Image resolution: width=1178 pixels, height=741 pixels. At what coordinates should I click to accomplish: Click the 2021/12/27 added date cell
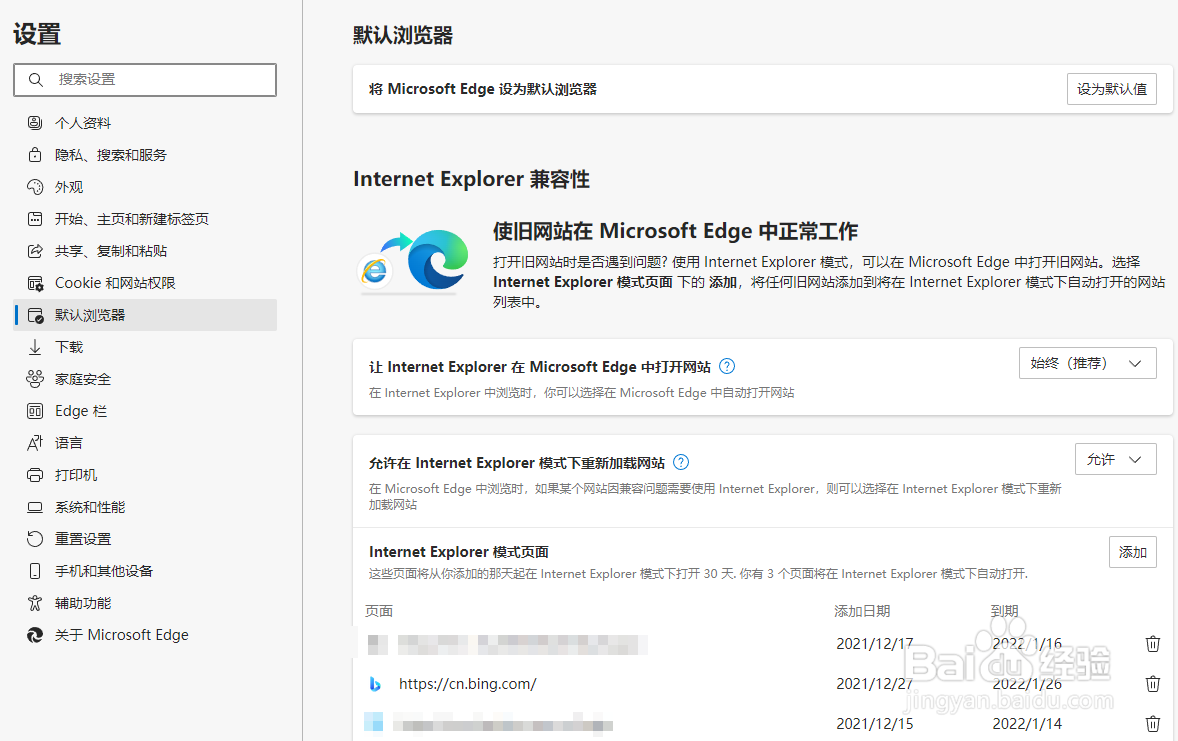click(x=874, y=684)
